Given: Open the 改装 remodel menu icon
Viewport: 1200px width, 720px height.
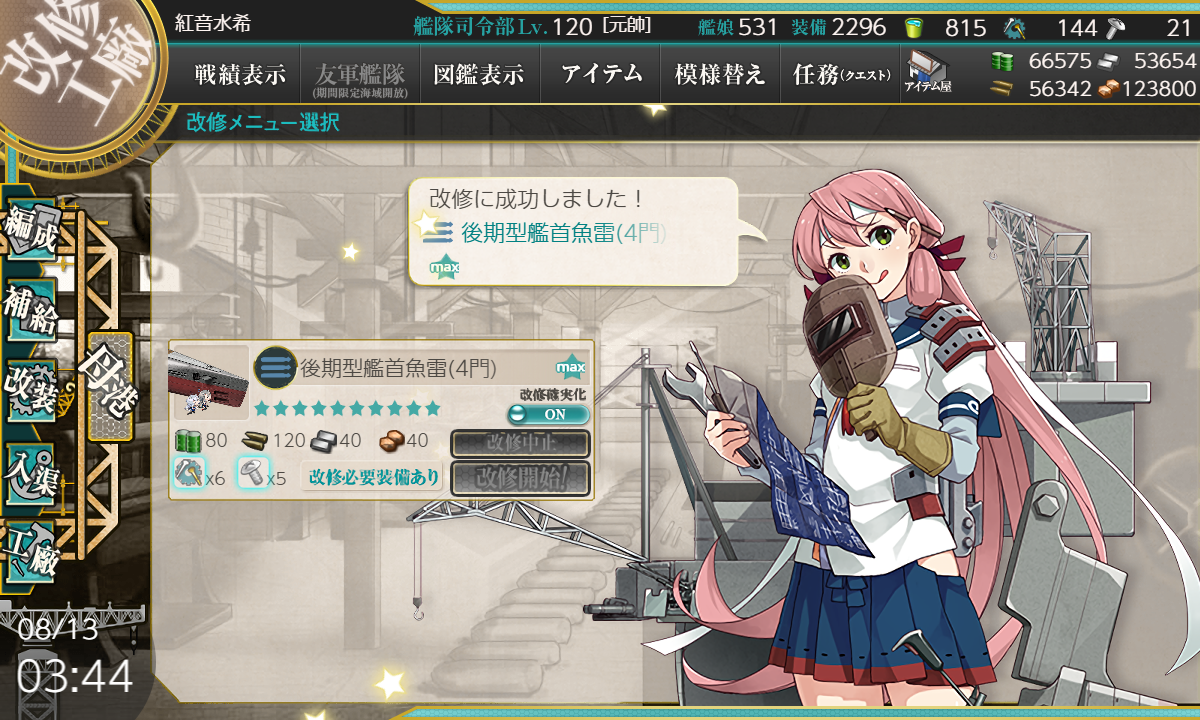Looking at the screenshot, I should [x=28, y=393].
